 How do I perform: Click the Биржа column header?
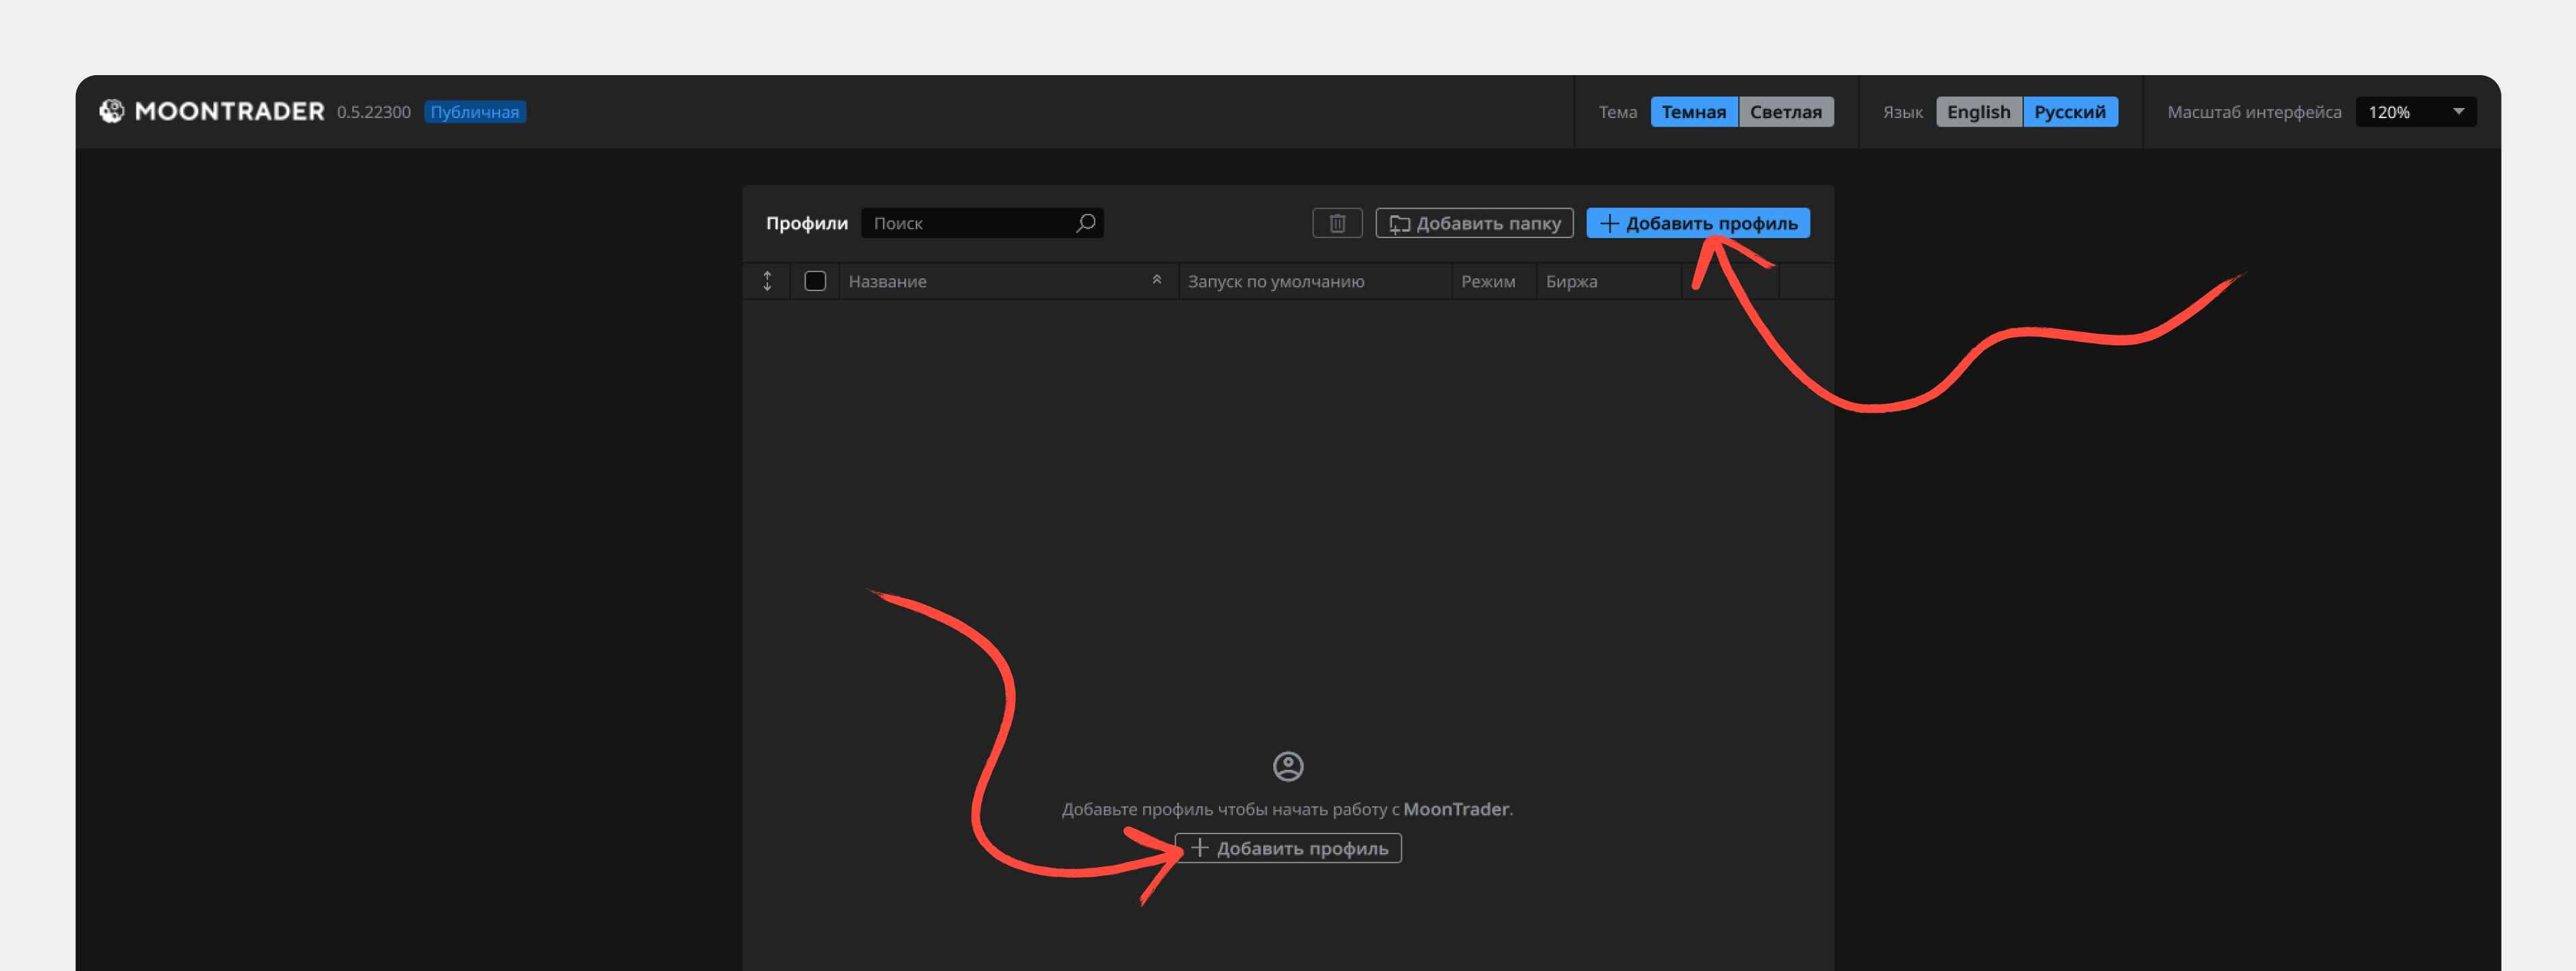coord(1571,282)
